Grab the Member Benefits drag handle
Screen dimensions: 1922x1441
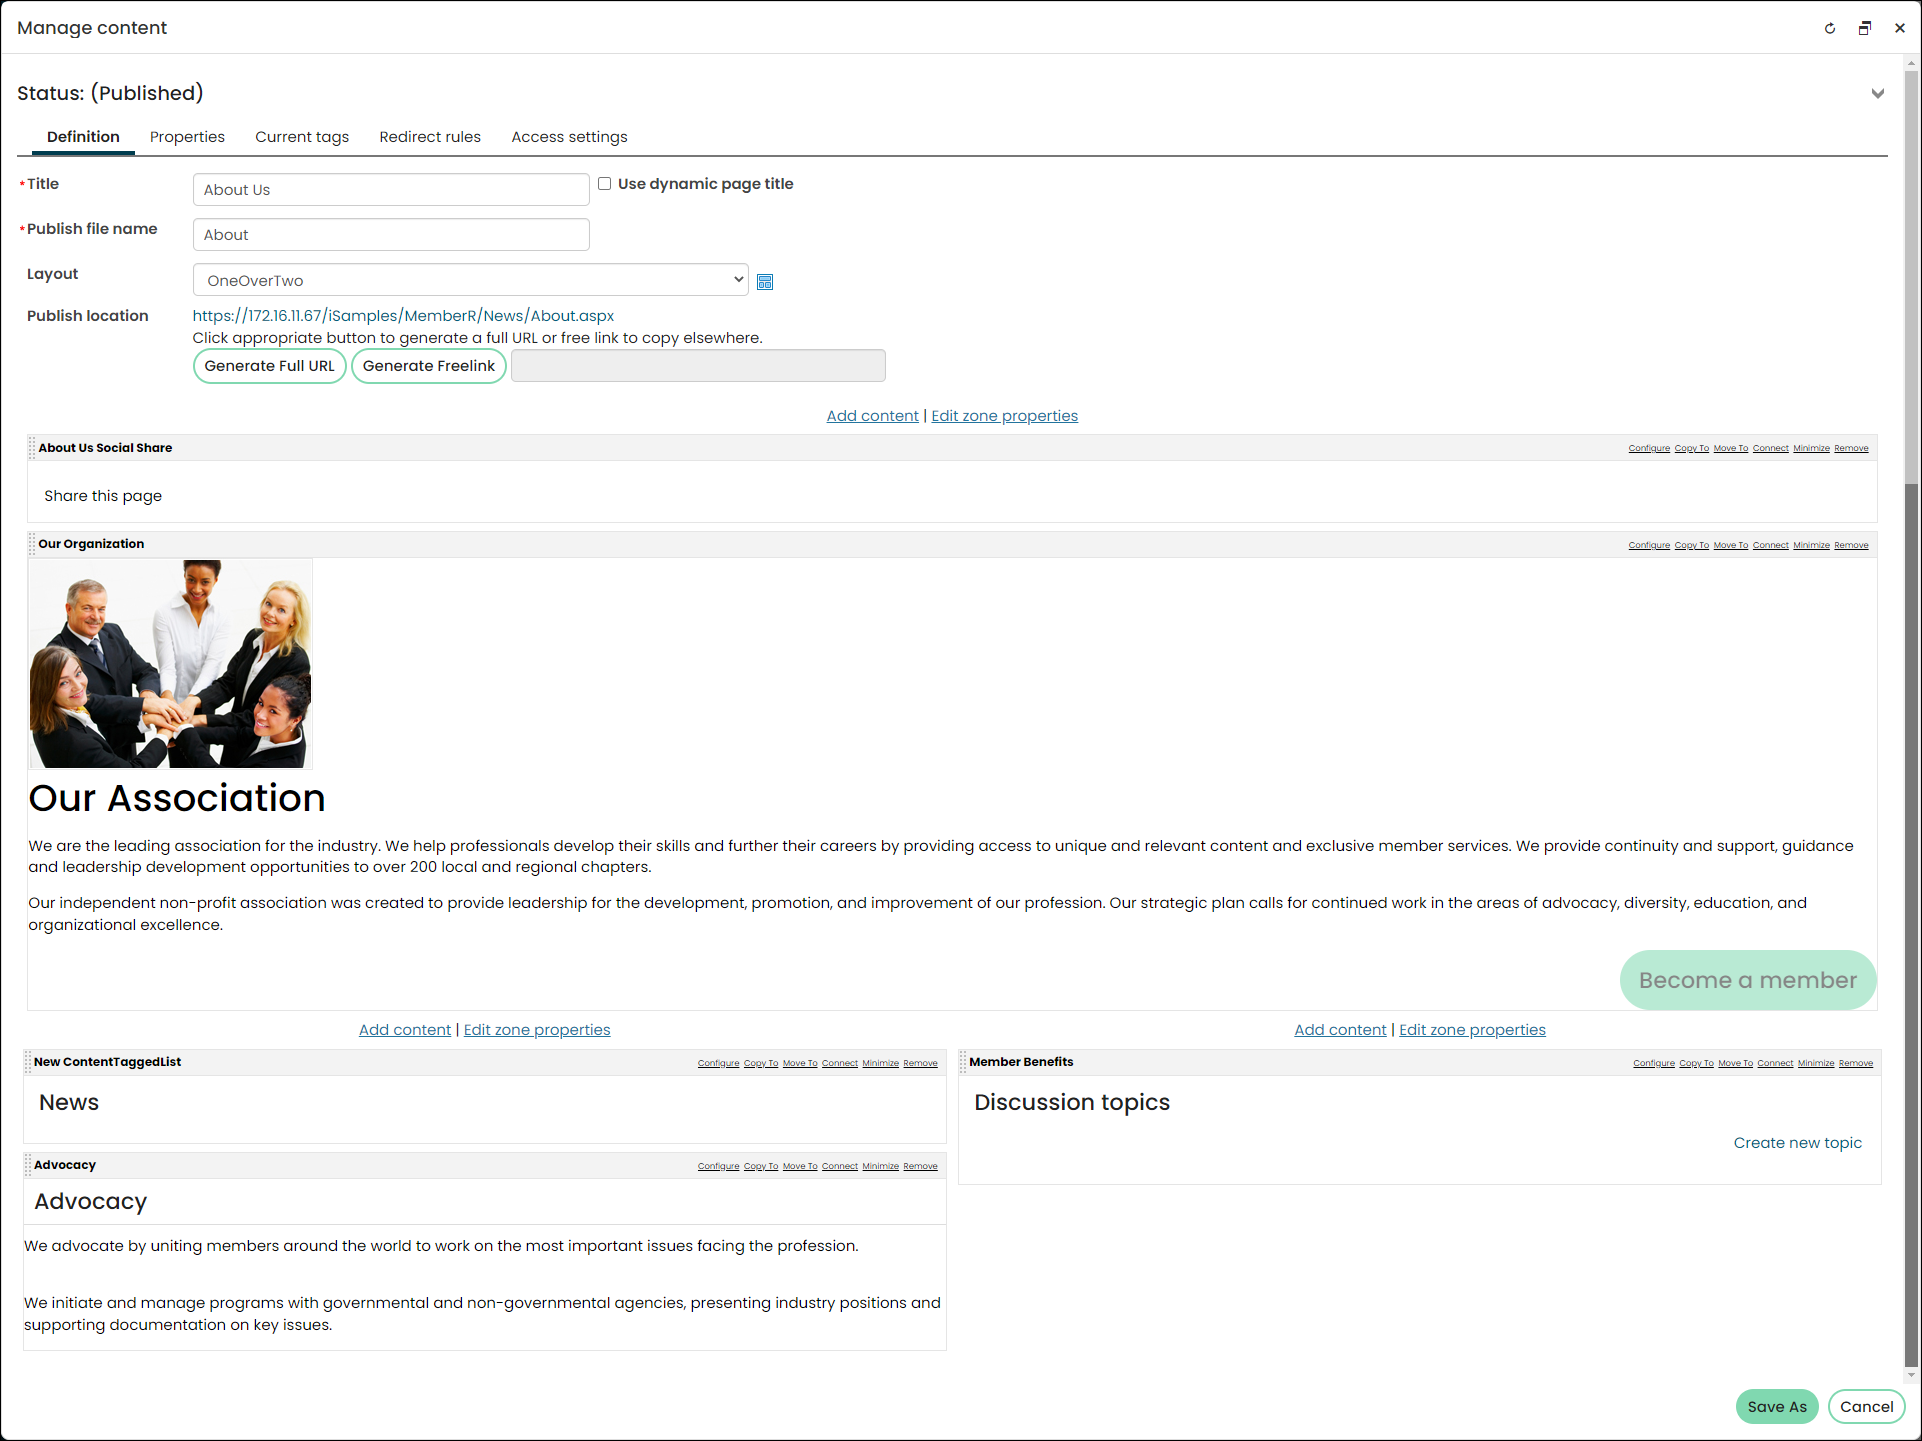(963, 1062)
